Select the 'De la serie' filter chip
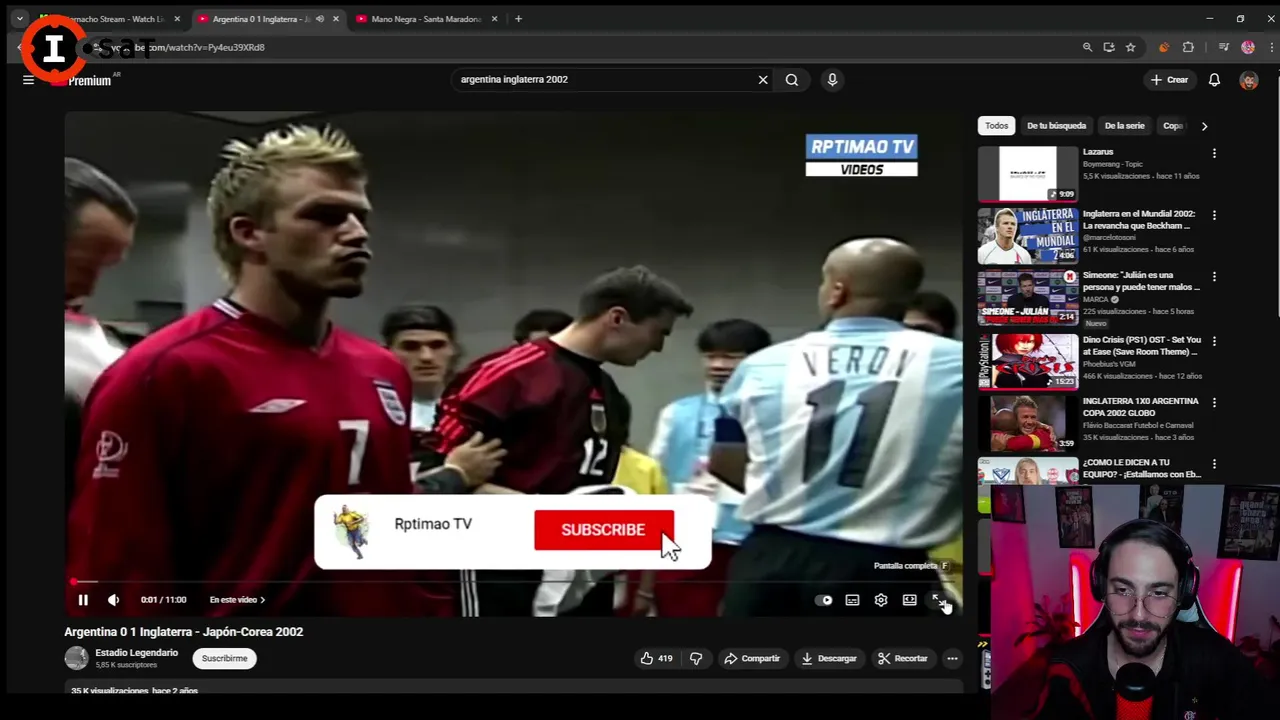 click(x=1124, y=126)
